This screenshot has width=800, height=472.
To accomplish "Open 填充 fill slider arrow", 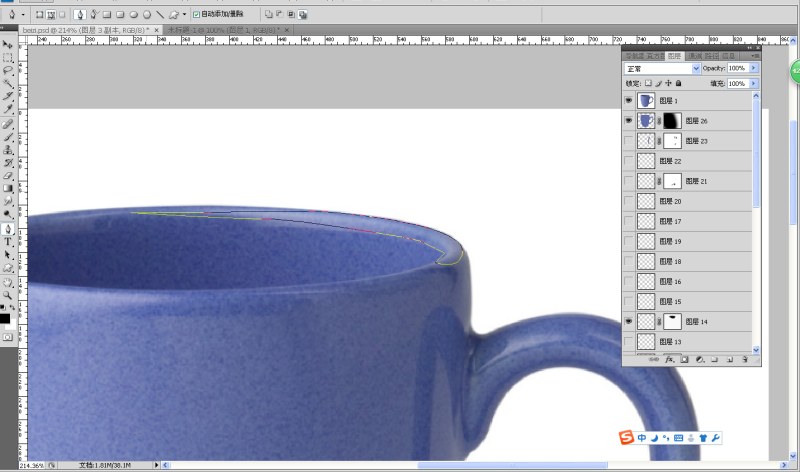I will (754, 84).
